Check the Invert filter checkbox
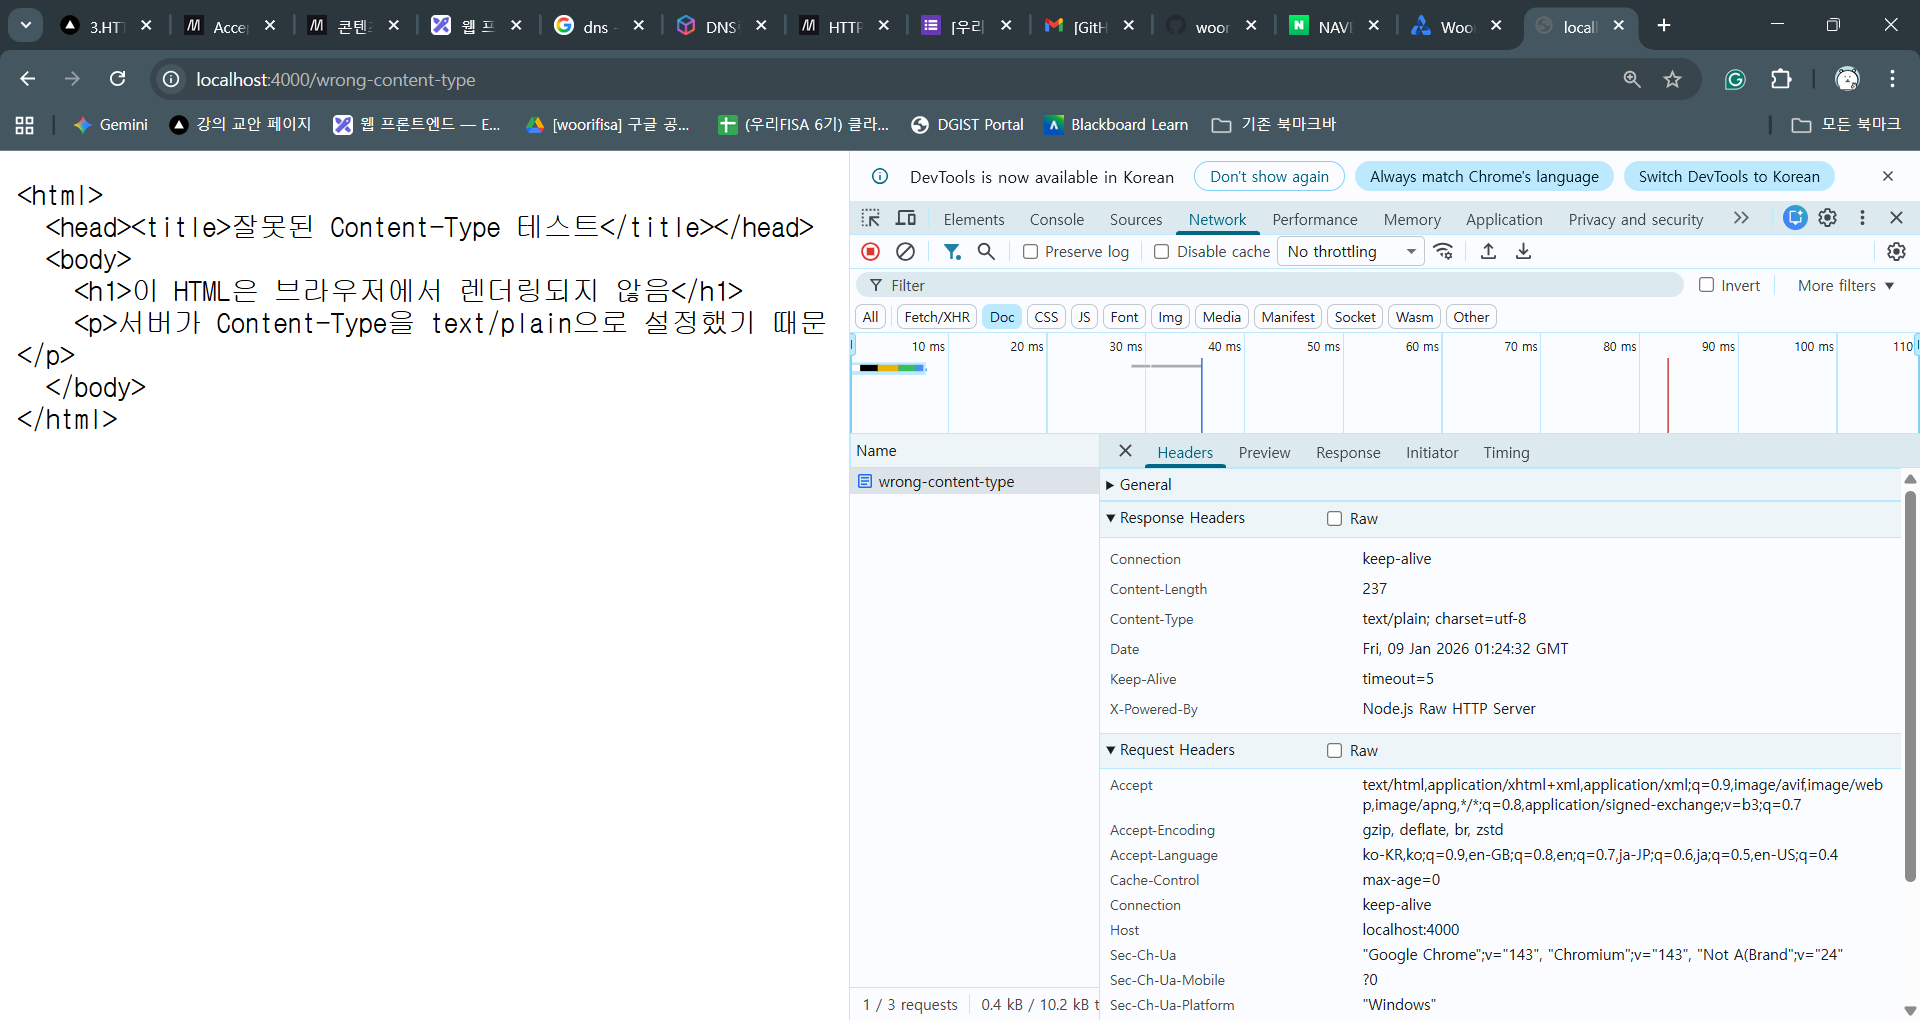This screenshot has height=1020, width=1920. click(x=1706, y=285)
